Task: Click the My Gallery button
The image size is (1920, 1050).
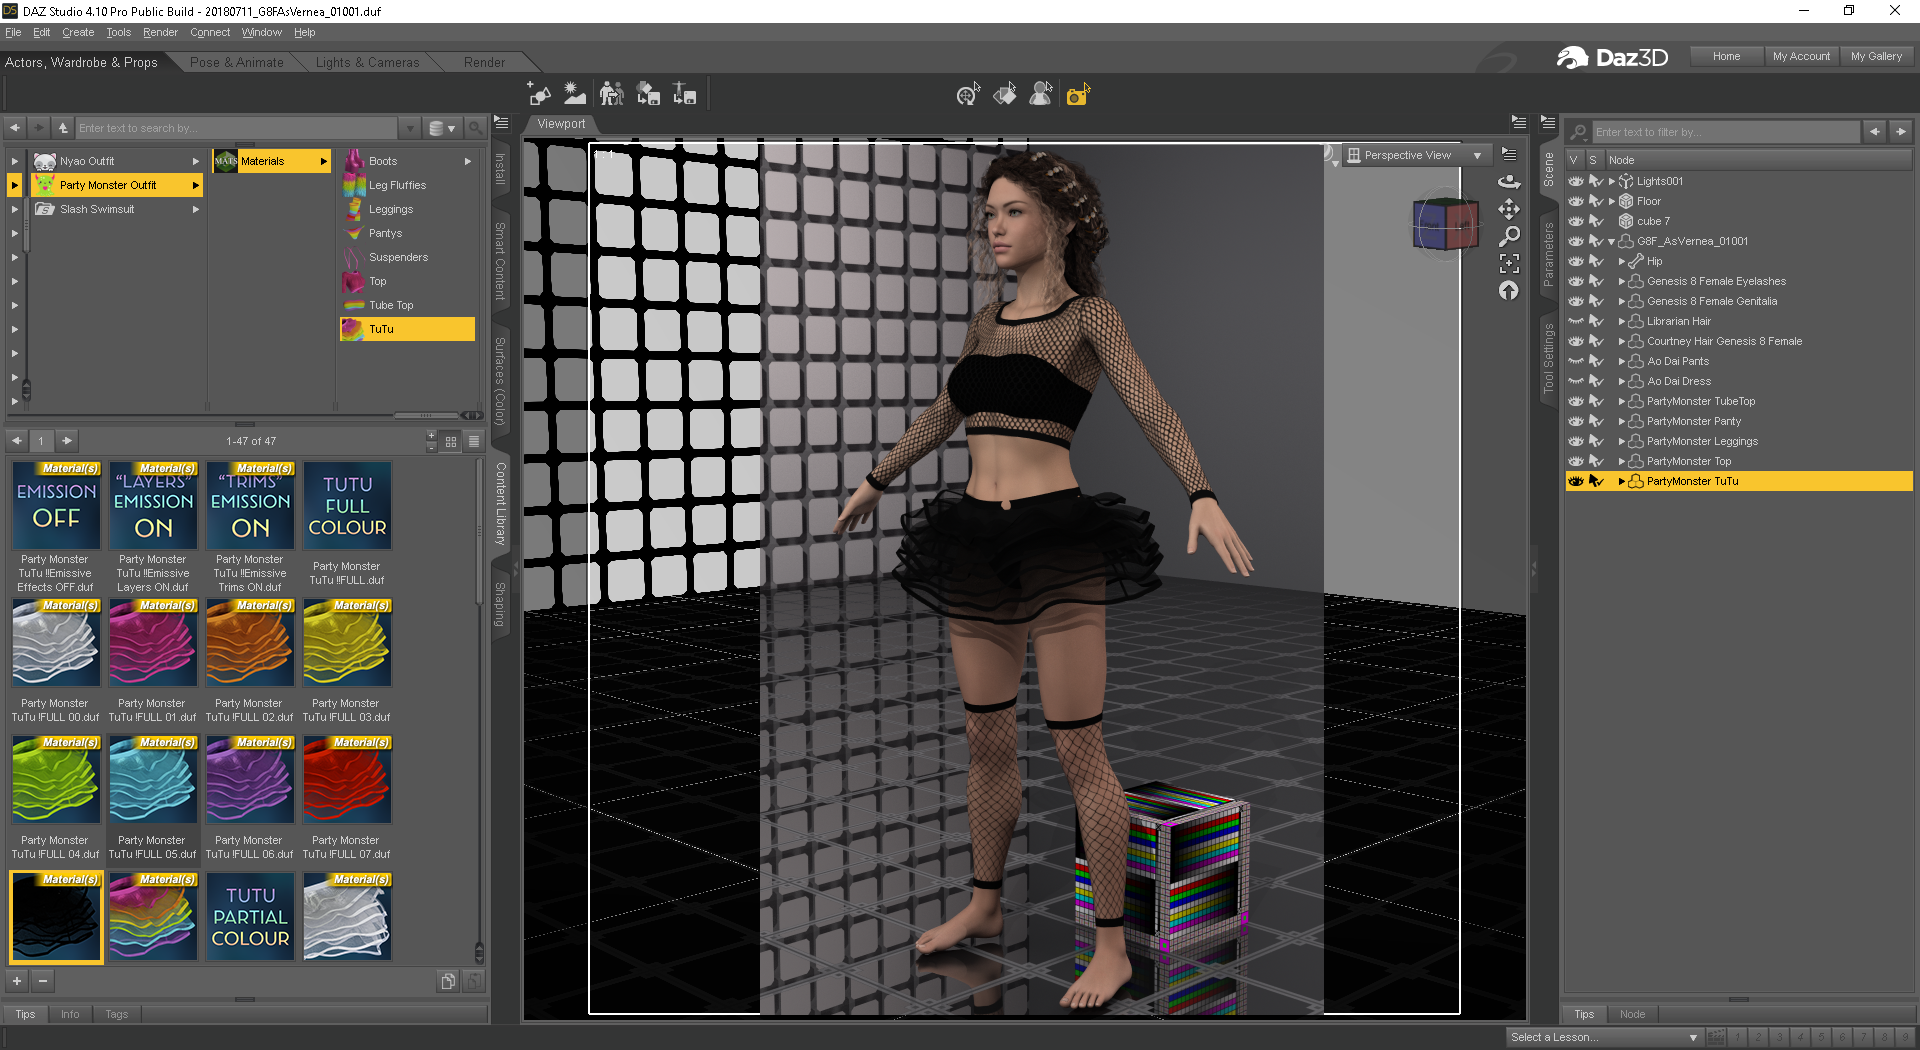Action: [x=1876, y=56]
